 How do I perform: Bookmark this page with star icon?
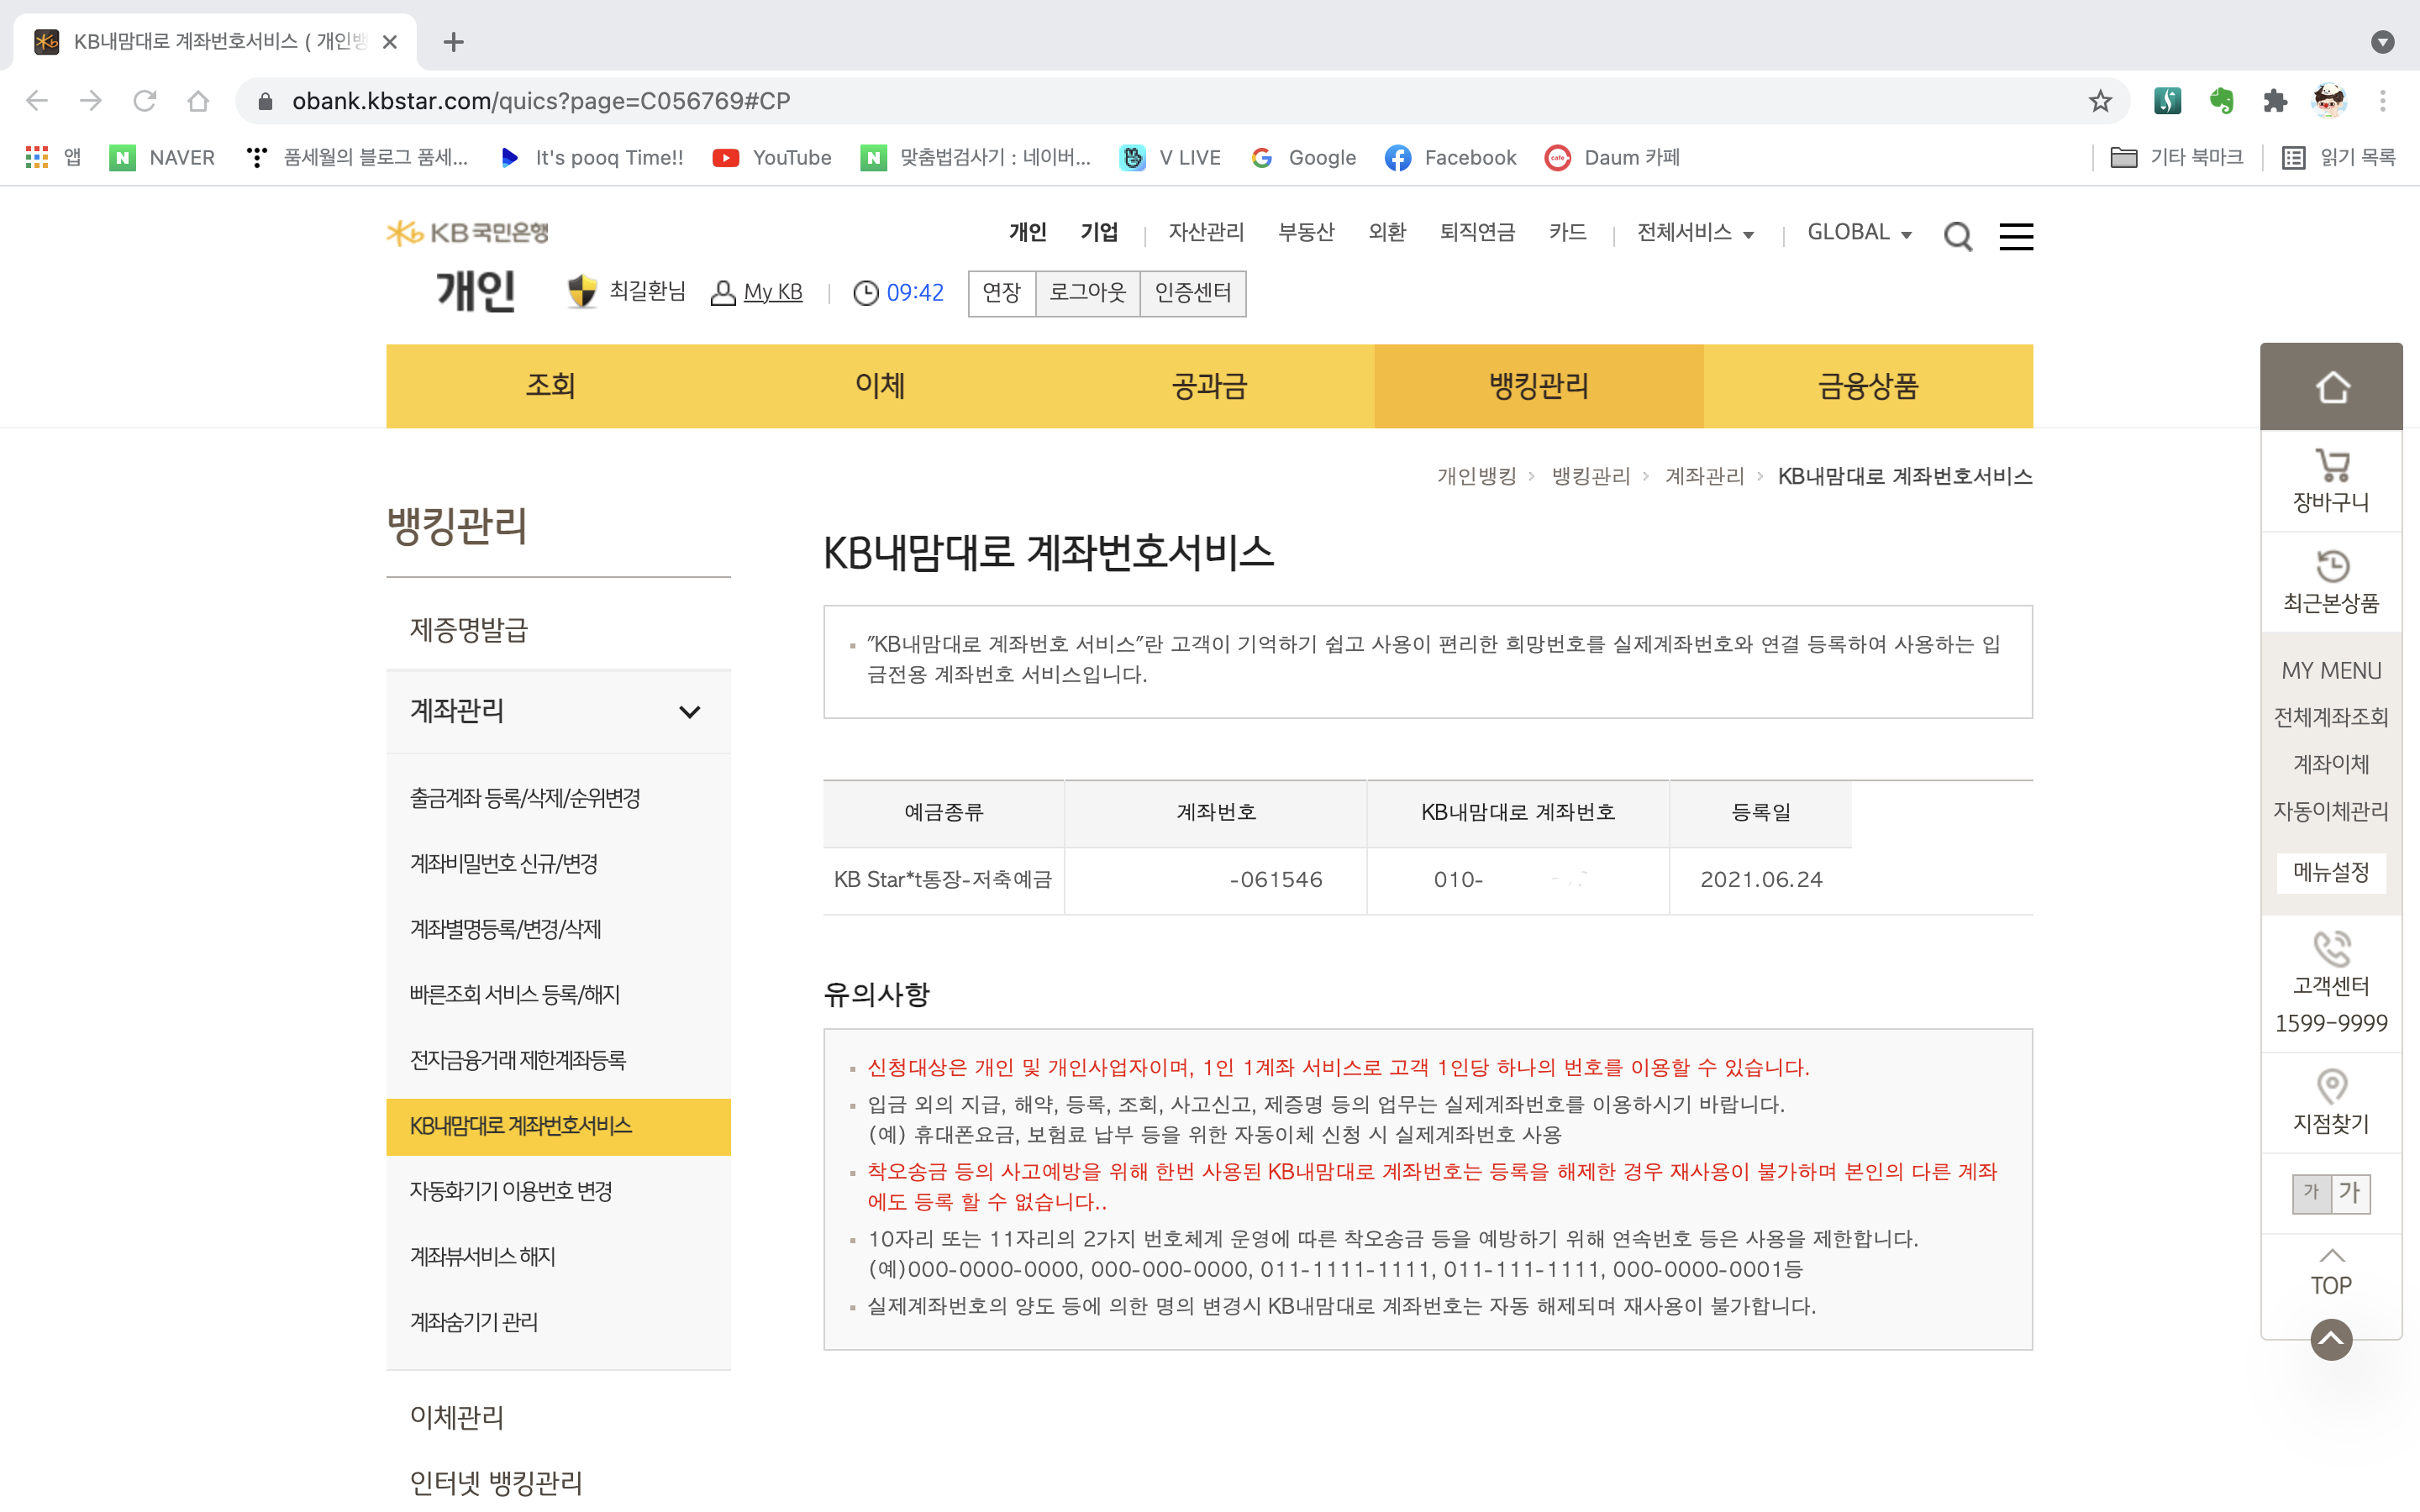(x=2099, y=101)
